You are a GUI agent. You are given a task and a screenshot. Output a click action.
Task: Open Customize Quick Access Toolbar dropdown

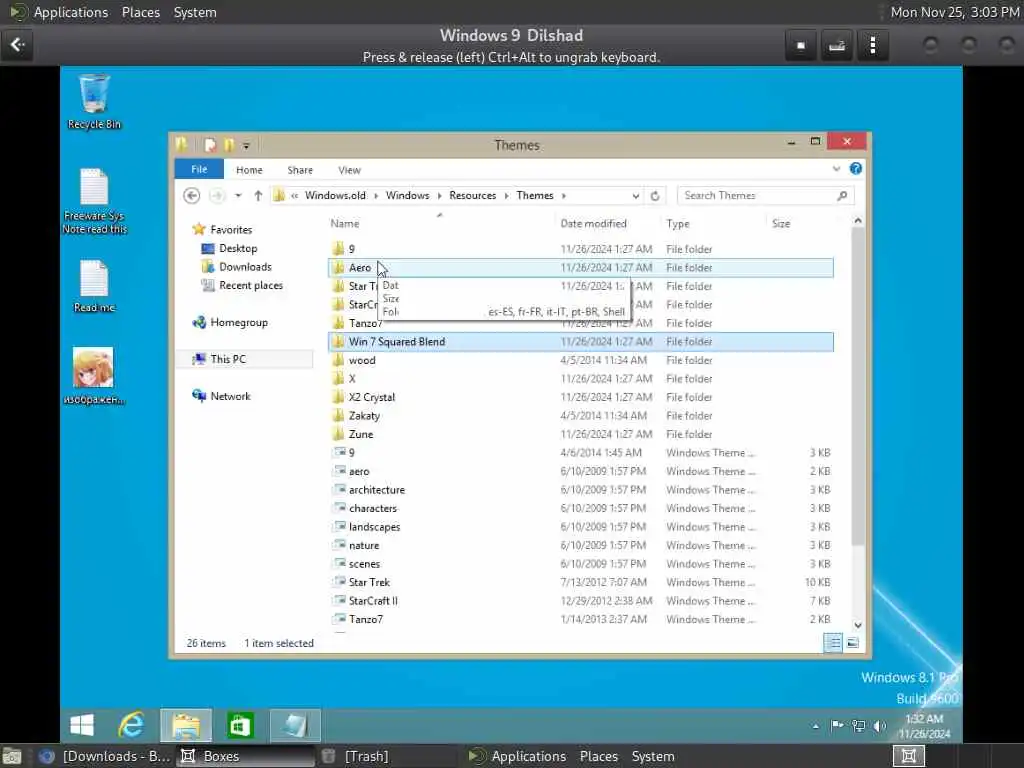tap(246, 146)
